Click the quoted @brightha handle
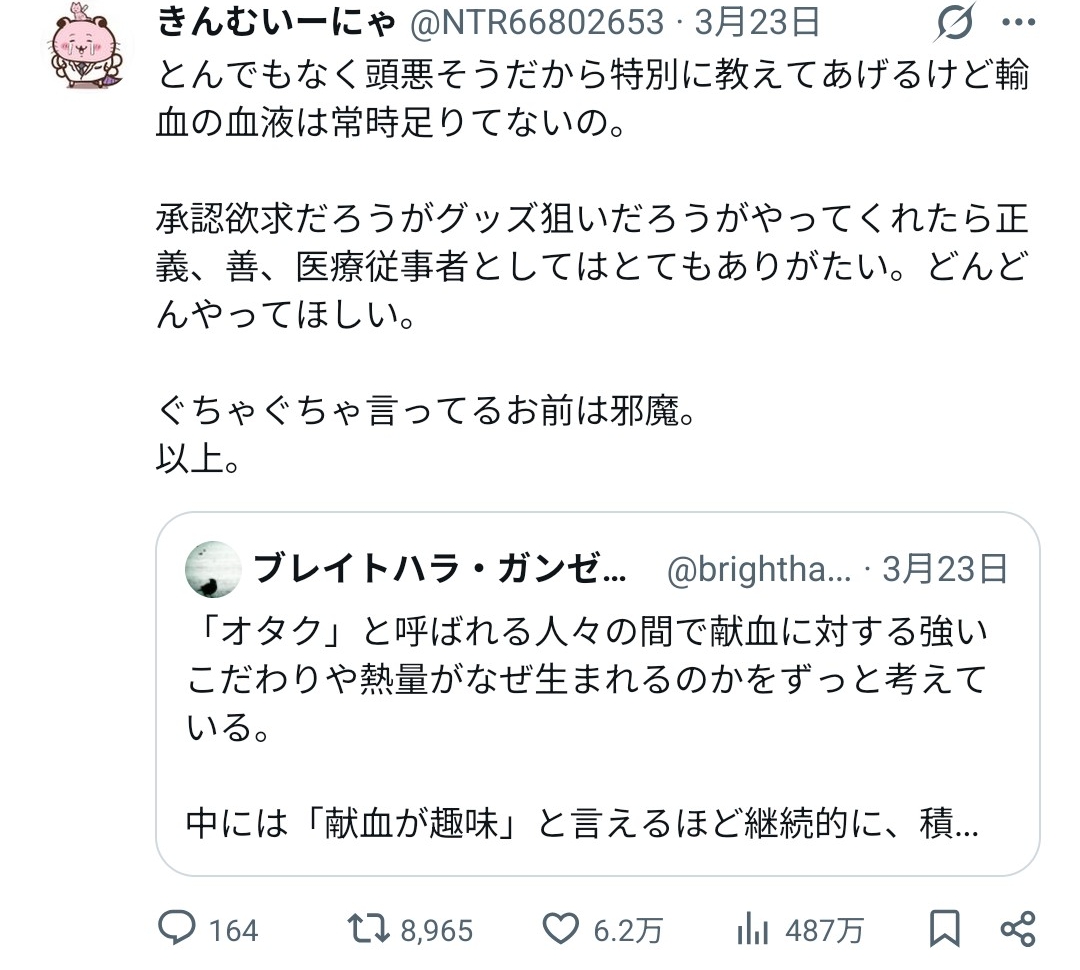Viewport: 1080px width, 970px height. (x=759, y=570)
